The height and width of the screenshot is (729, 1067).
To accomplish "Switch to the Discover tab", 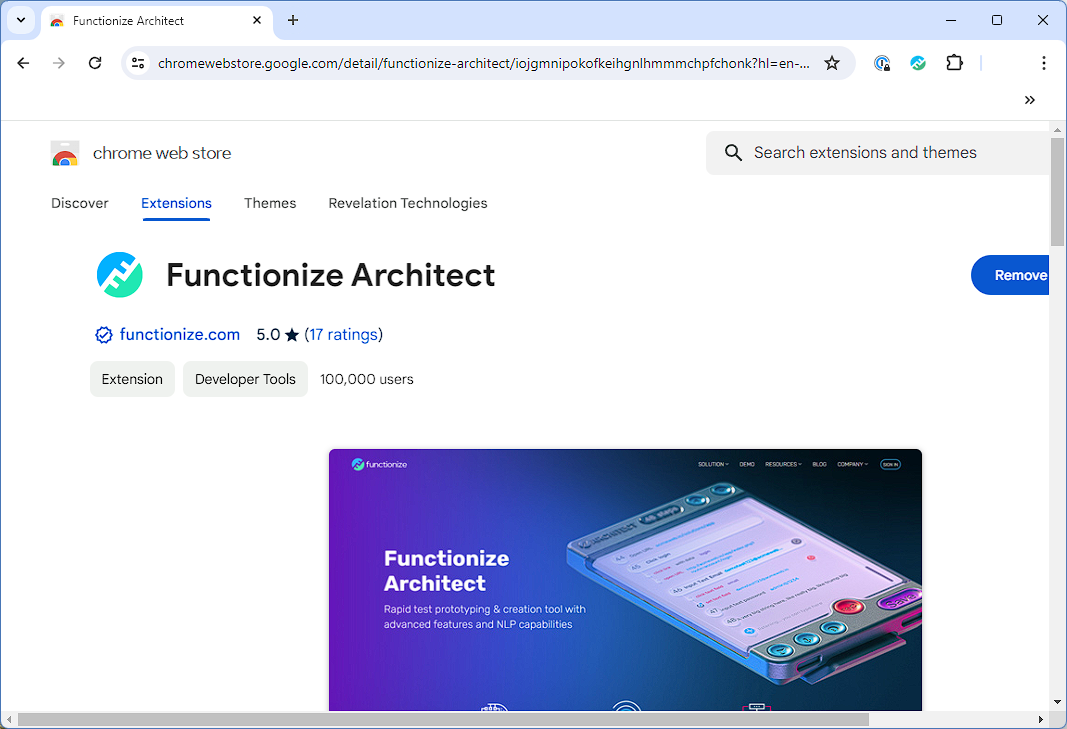I will point(80,203).
